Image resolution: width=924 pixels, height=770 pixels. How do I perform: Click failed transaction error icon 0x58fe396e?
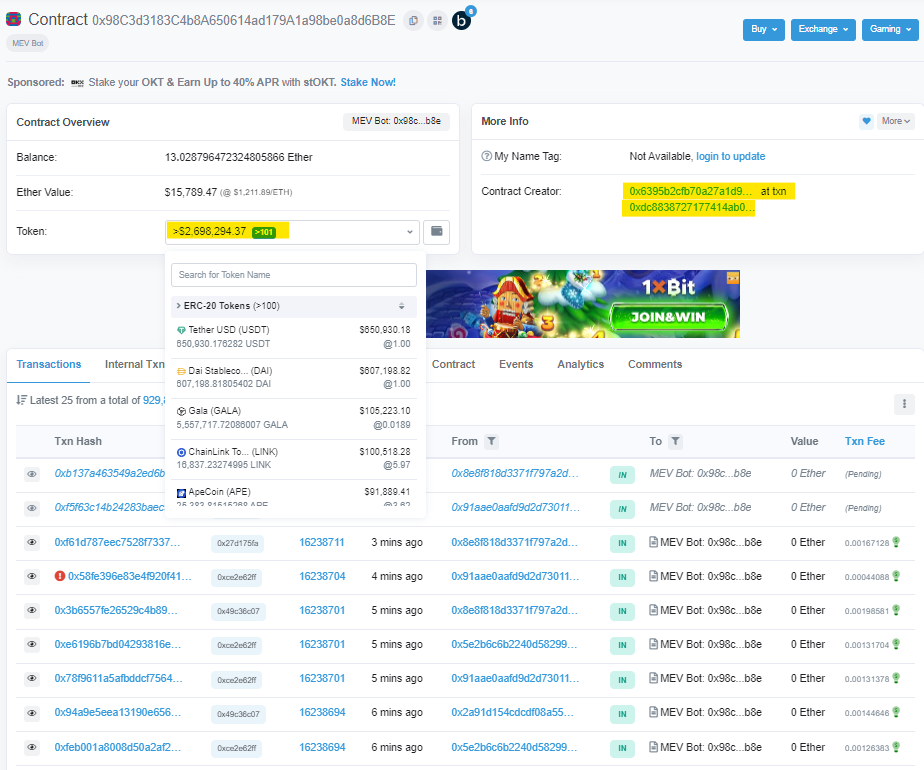pos(60,576)
